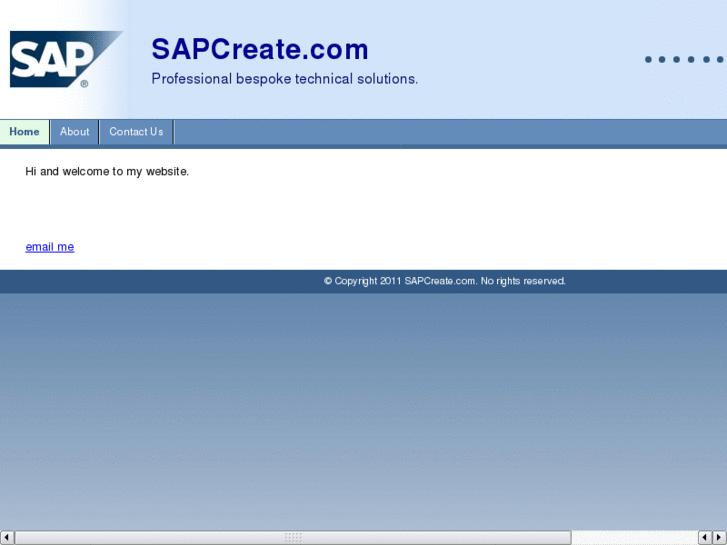Switch to the About tab
Viewport: 727px width, 545px height.
74,132
